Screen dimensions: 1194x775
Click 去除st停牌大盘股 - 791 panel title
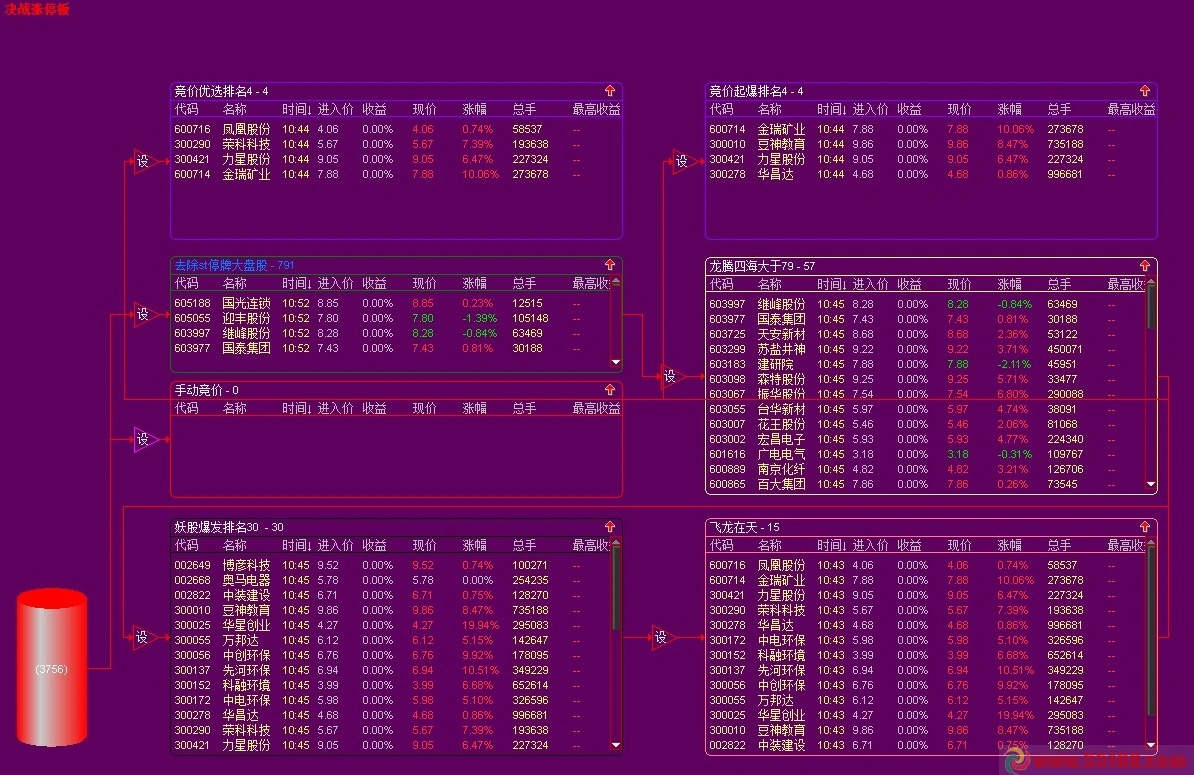tap(235, 265)
